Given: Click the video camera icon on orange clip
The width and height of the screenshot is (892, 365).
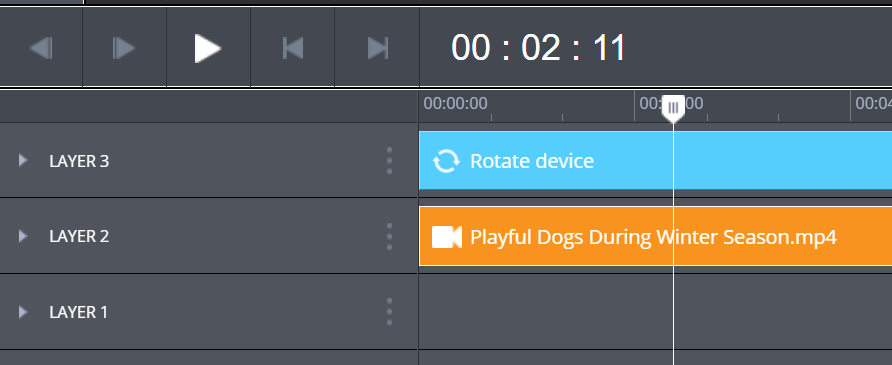Looking at the screenshot, I should (447, 237).
